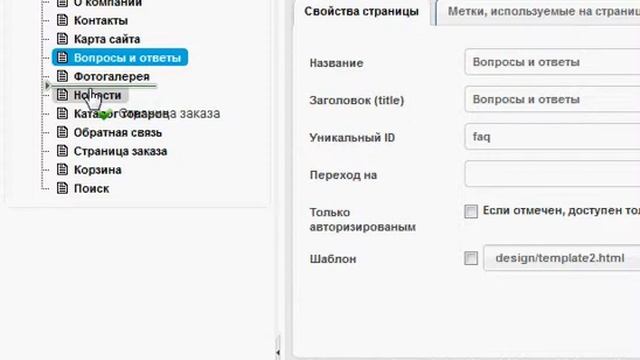This screenshot has height=360, width=640.
Task: Click the page icon beside Контакты
Action: [x=62, y=20]
